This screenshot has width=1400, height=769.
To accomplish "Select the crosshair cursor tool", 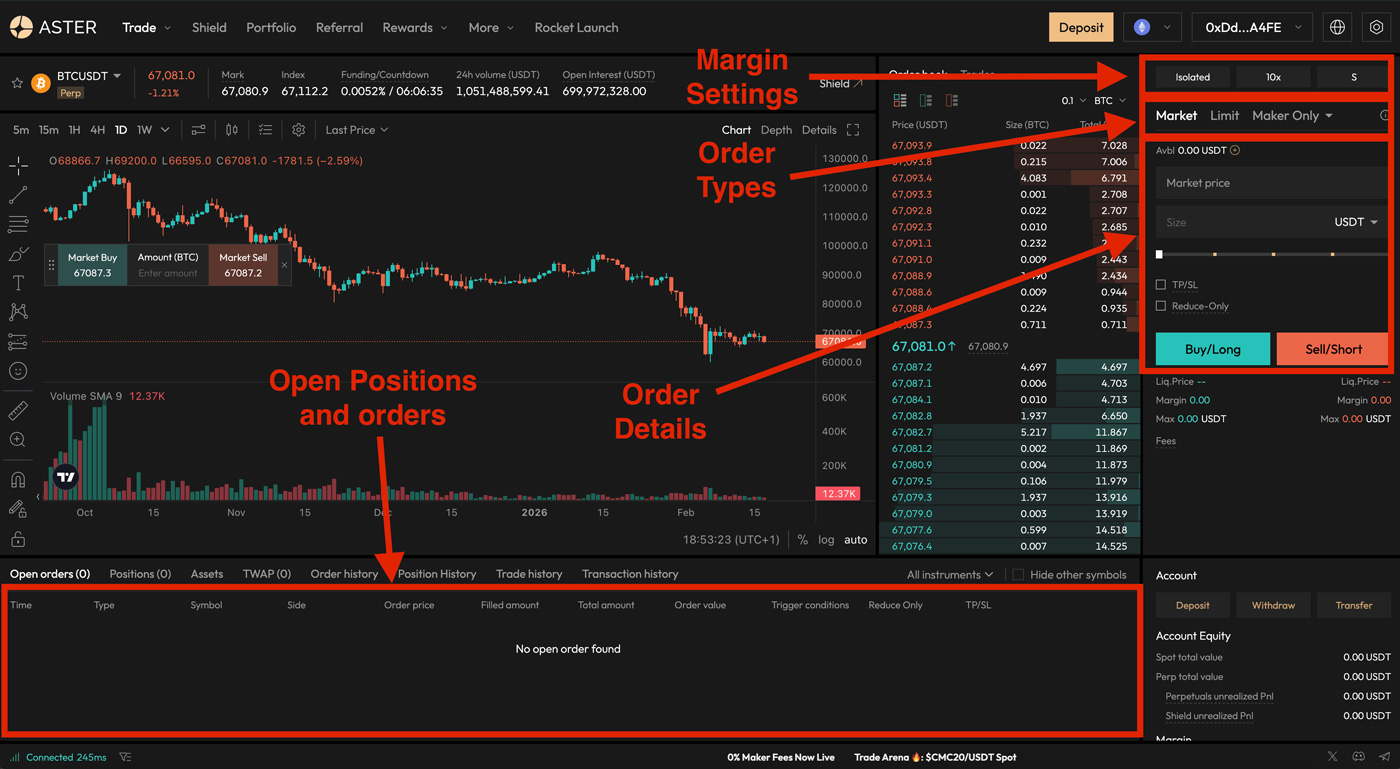I will [x=18, y=165].
